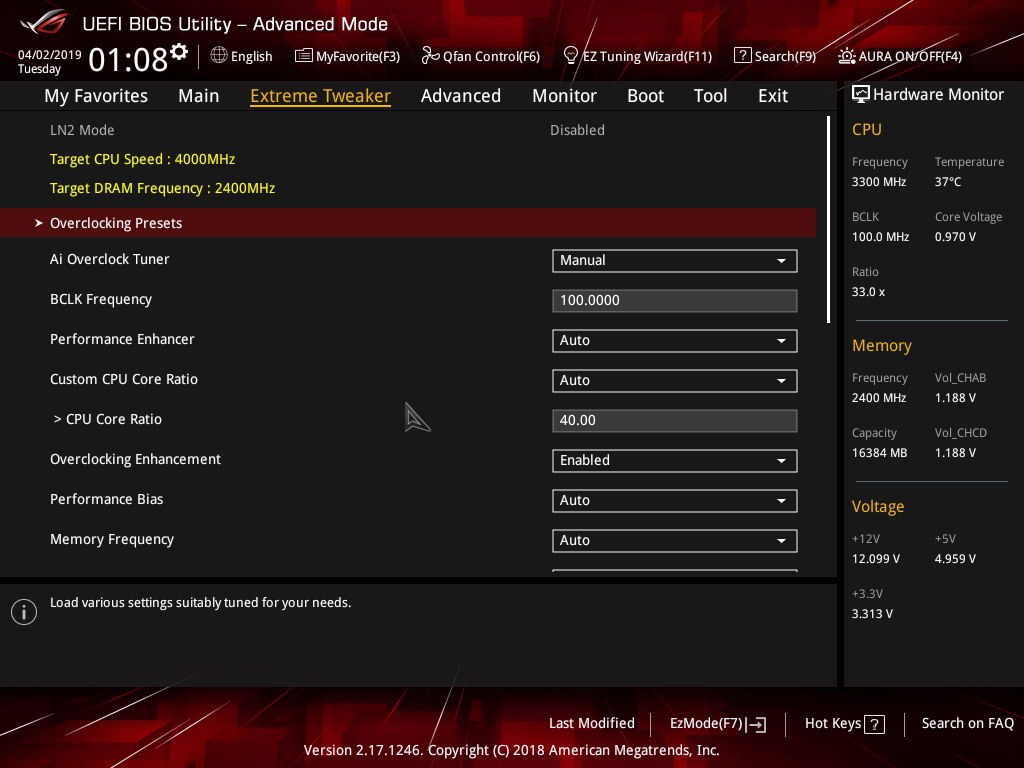Open the Exit tab
Screen dimensions: 1024x768
click(x=773, y=95)
